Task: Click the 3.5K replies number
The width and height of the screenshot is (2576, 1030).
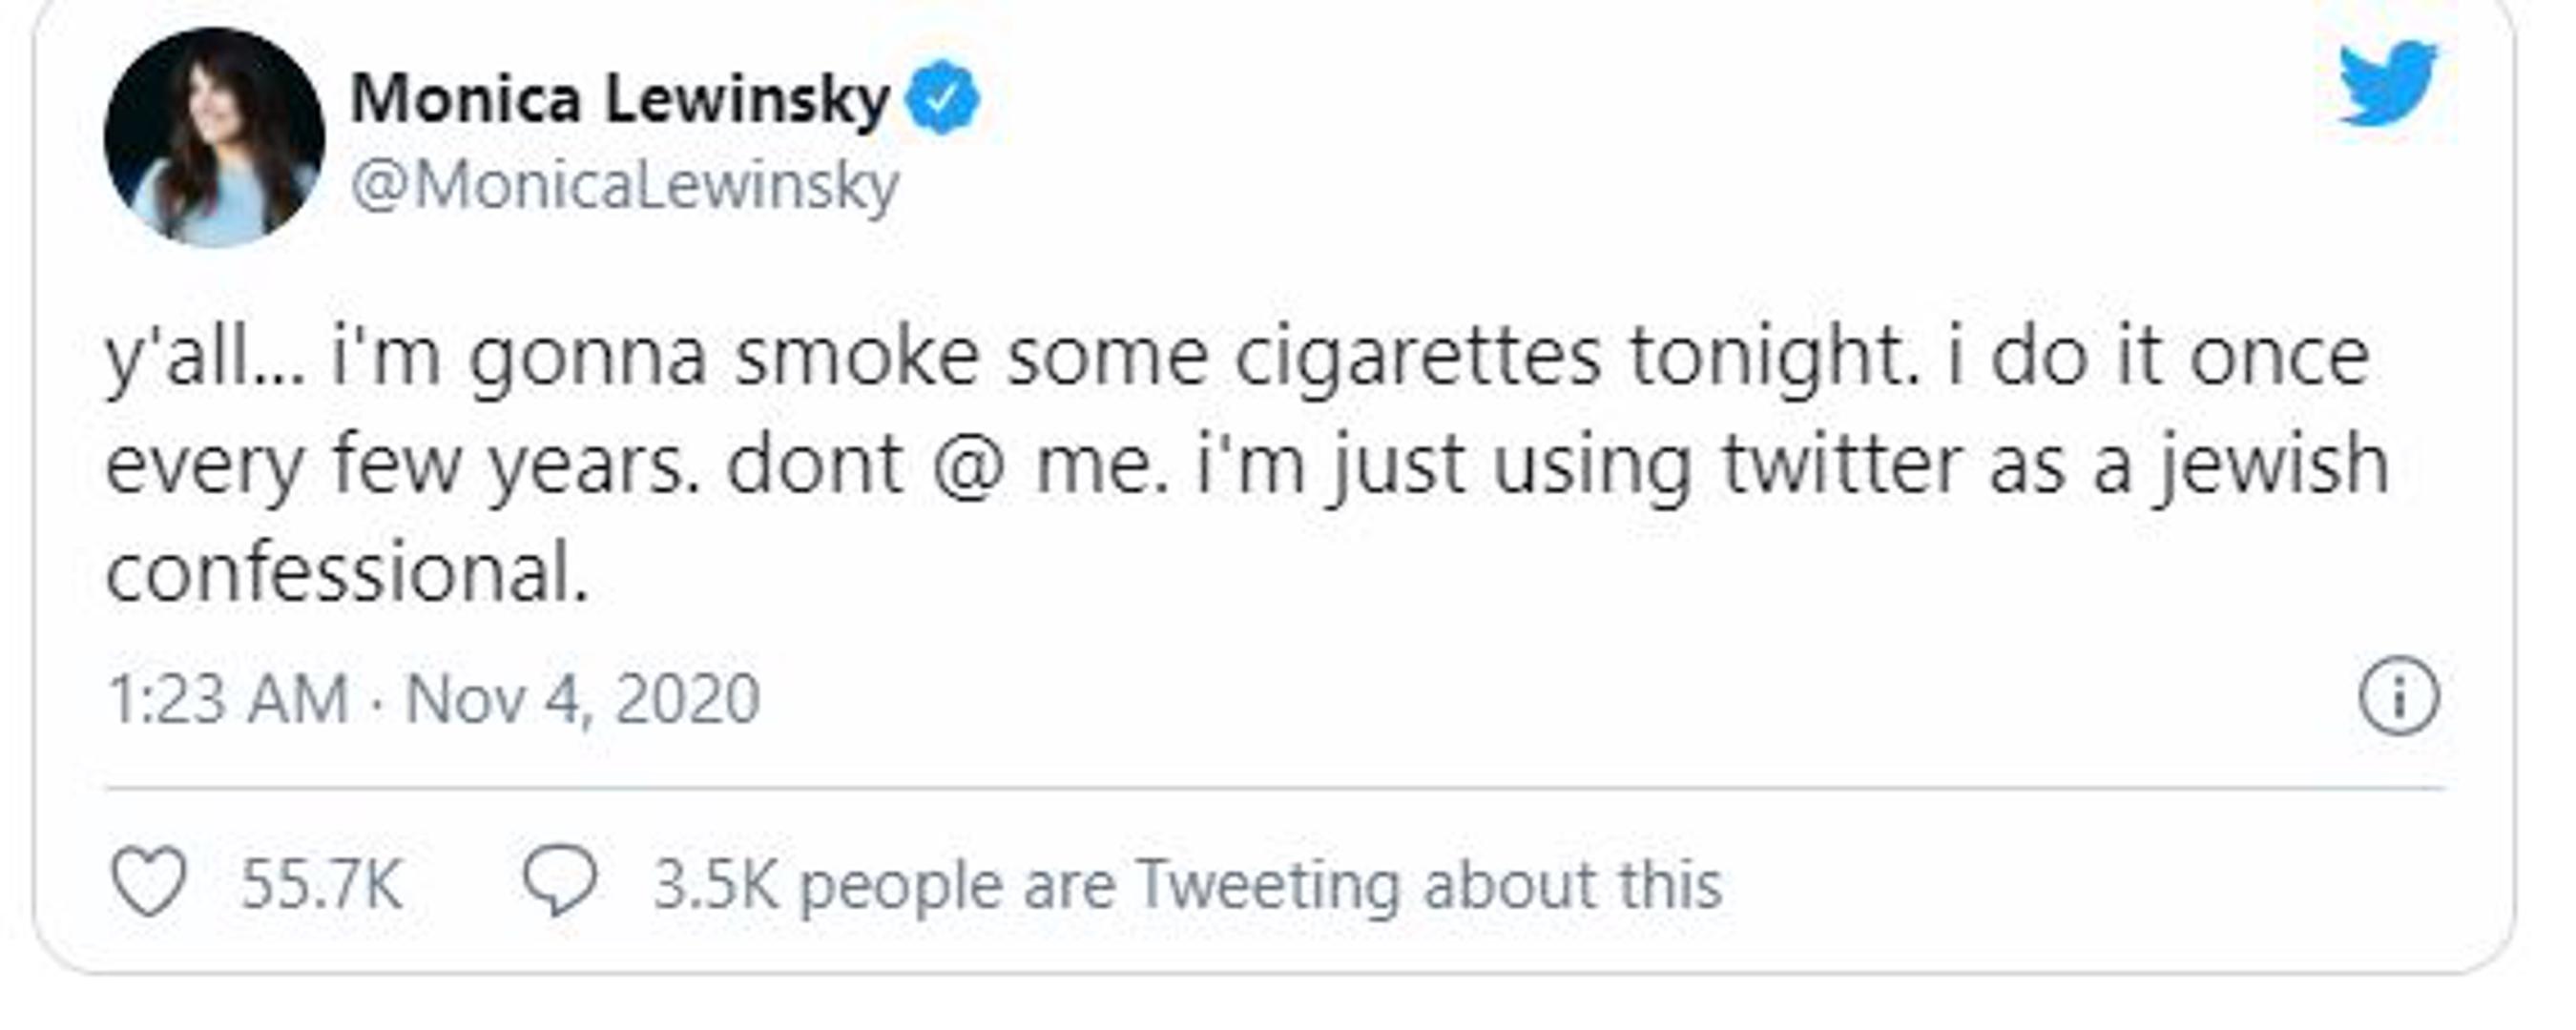Action: pos(715,884)
